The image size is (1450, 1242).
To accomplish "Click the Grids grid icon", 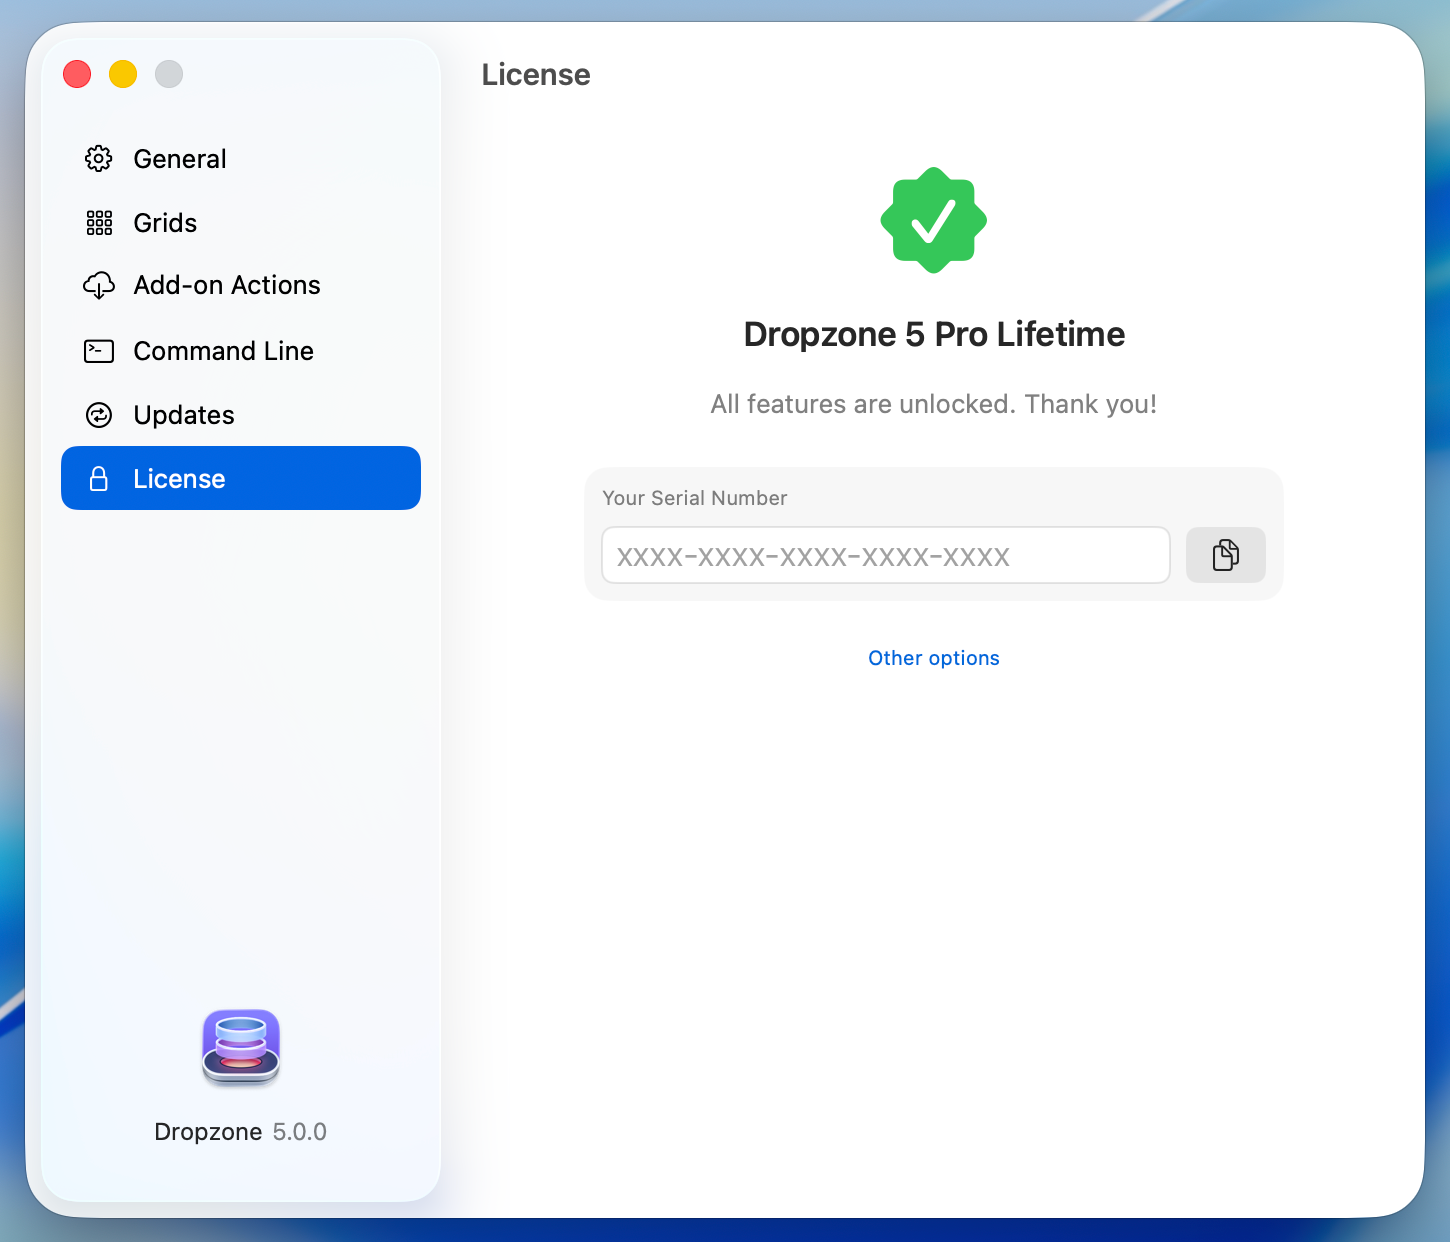I will [99, 223].
